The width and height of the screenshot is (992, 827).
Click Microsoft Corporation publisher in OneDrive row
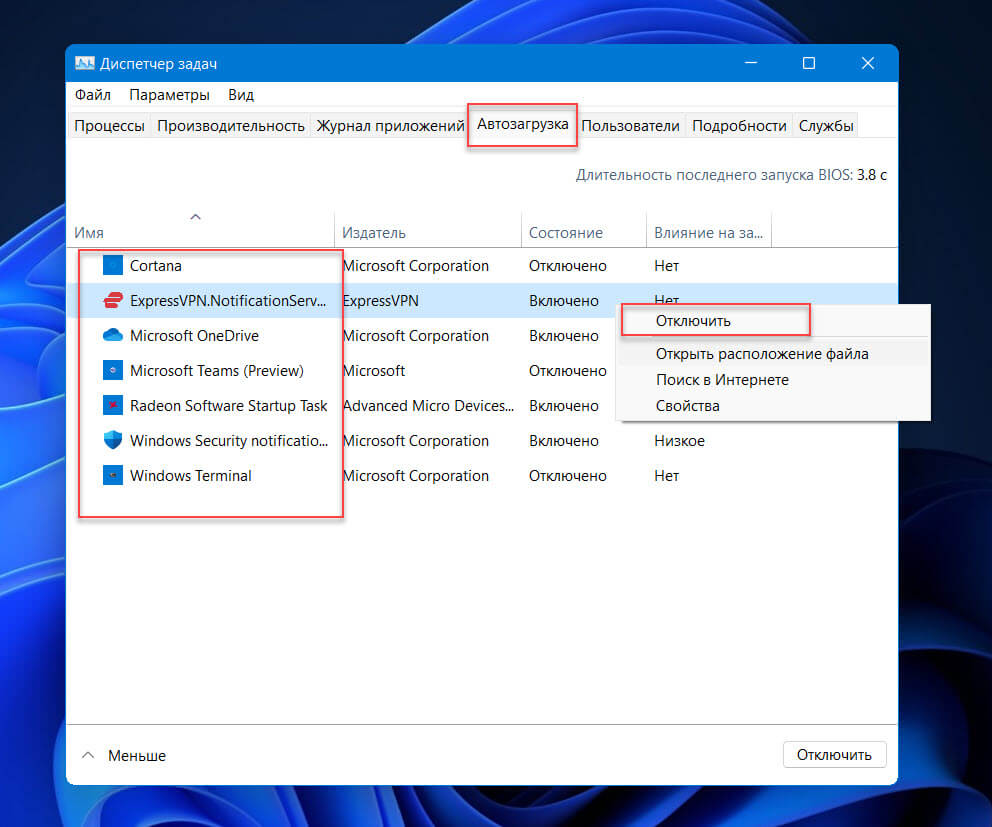click(x=416, y=335)
